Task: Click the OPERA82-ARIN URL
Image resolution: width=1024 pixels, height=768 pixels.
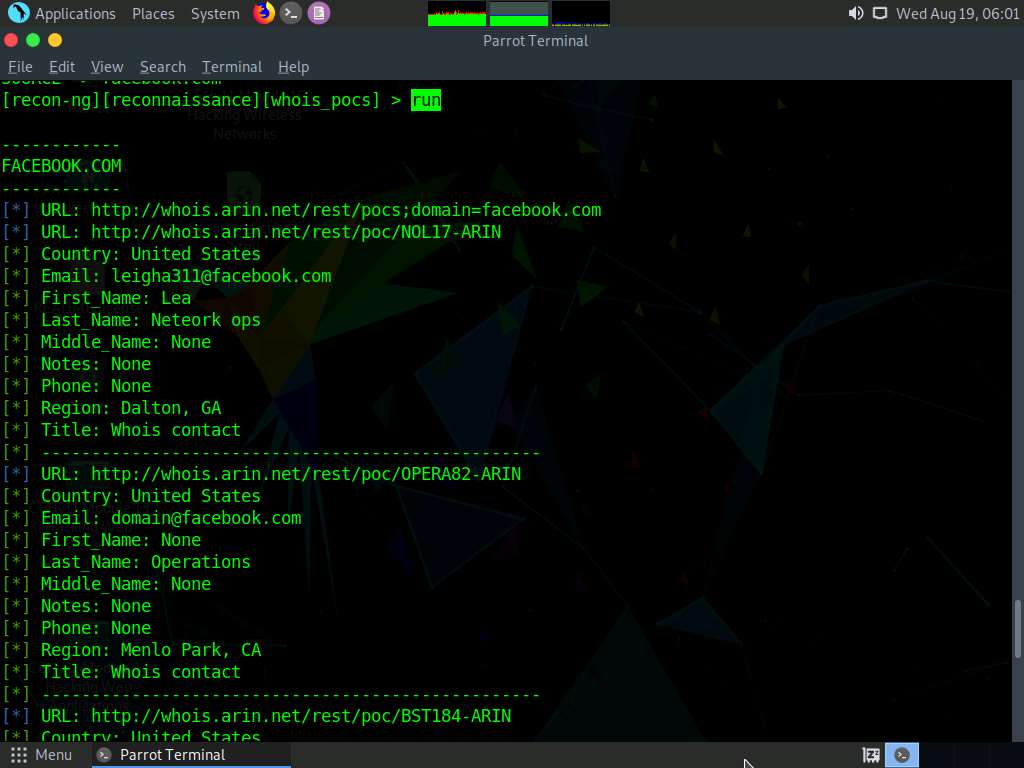Action: [306, 473]
